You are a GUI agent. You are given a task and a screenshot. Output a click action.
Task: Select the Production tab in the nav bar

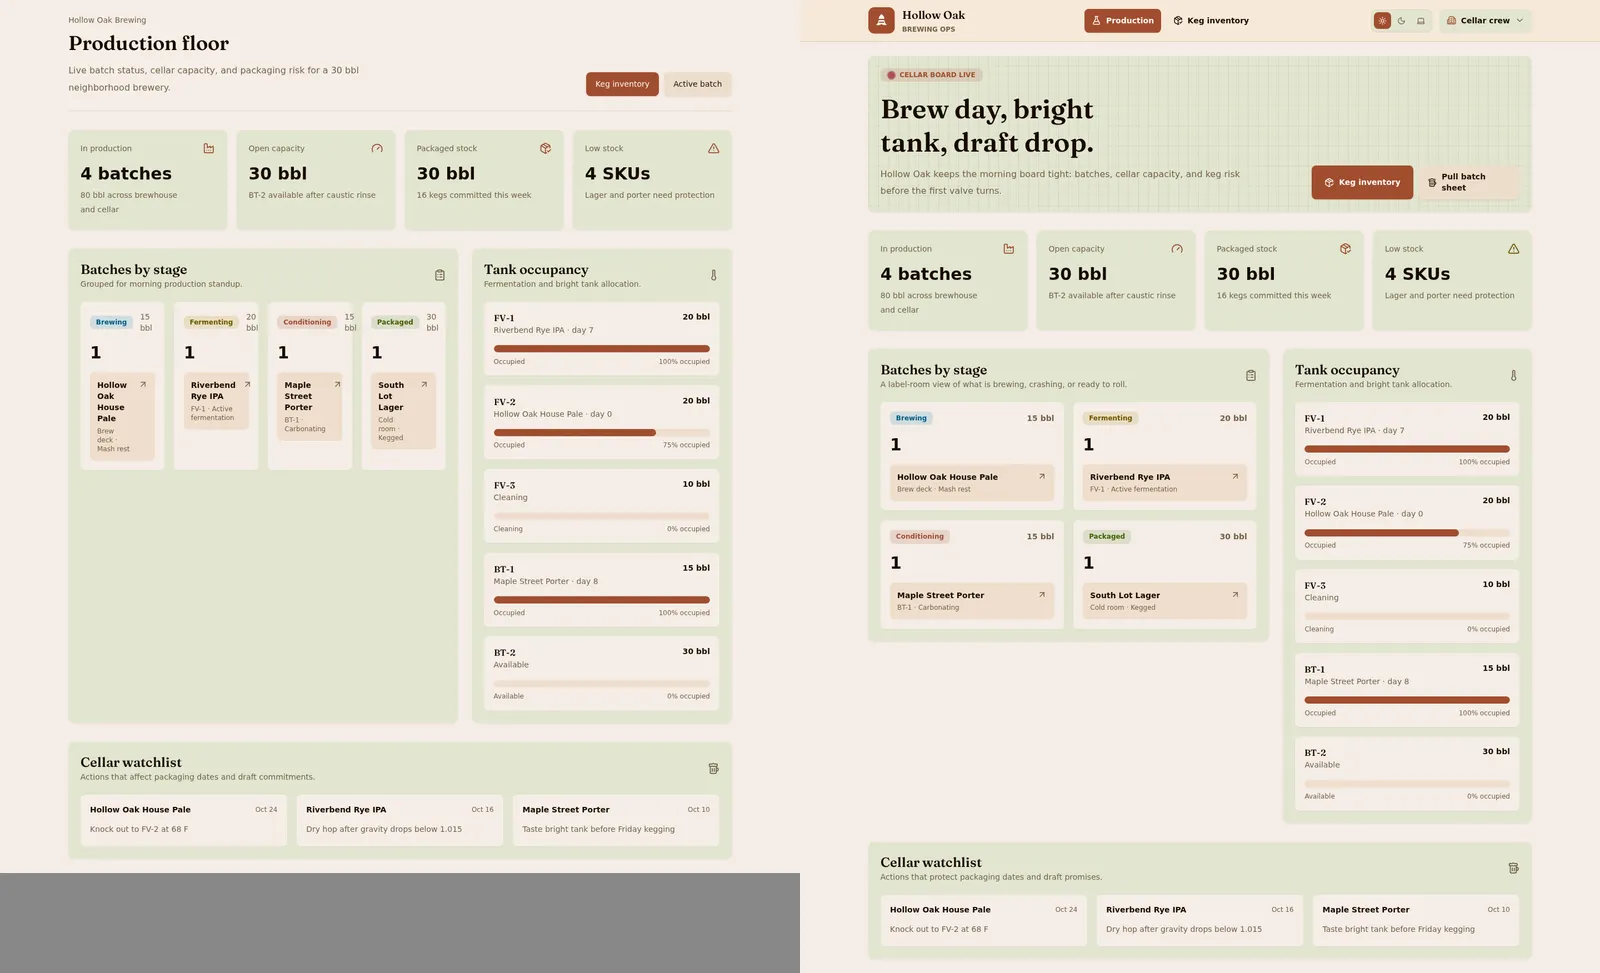(1122, 20)
